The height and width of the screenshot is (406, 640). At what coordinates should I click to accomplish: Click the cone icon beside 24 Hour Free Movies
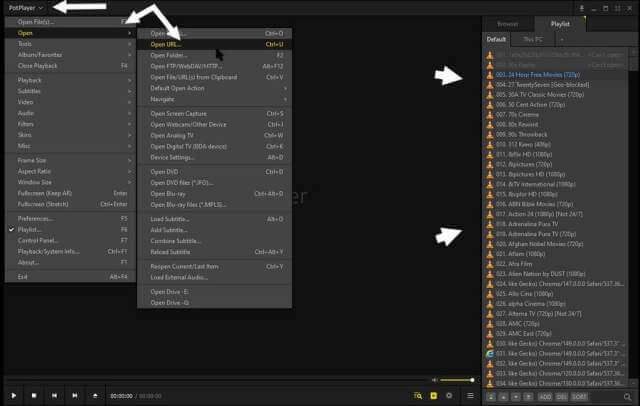(489, 75)
